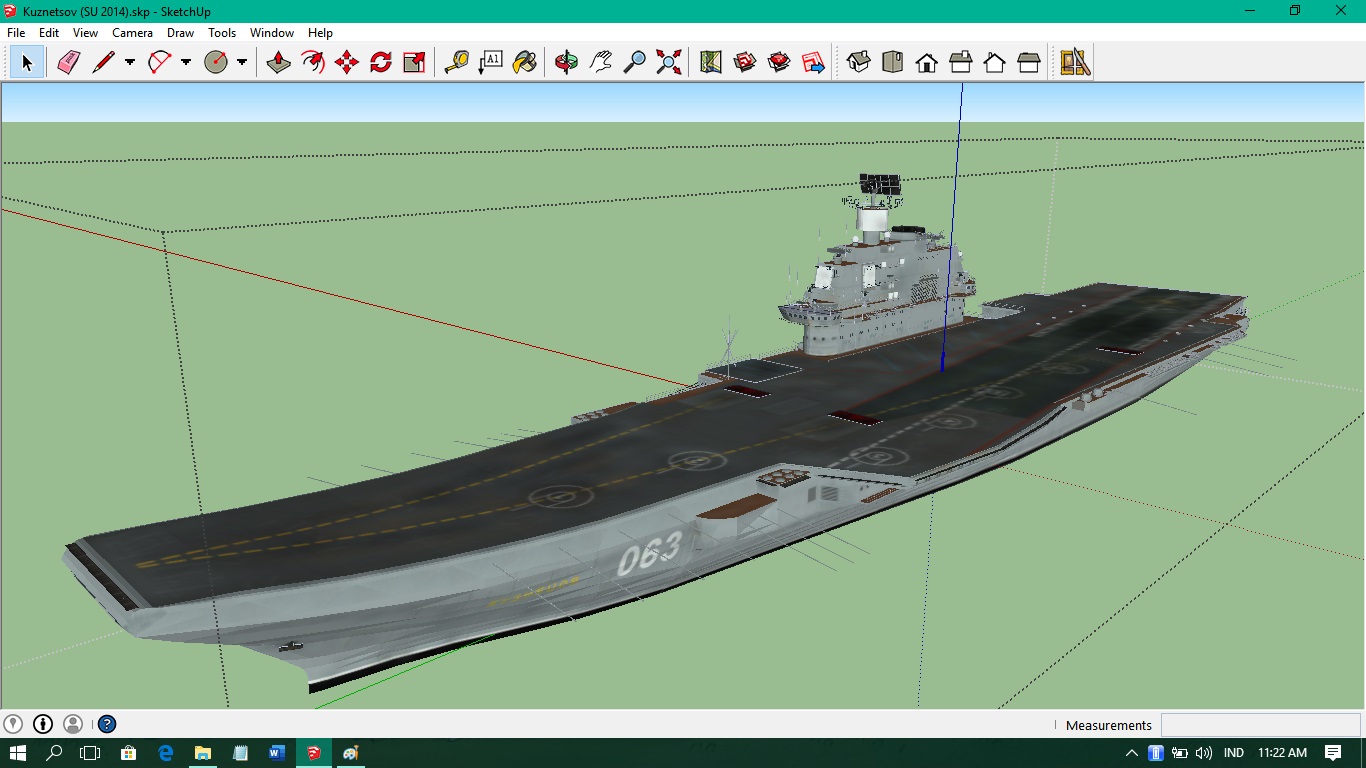
Task: Switch to the Top view
Action: click(x=892, y=62)
